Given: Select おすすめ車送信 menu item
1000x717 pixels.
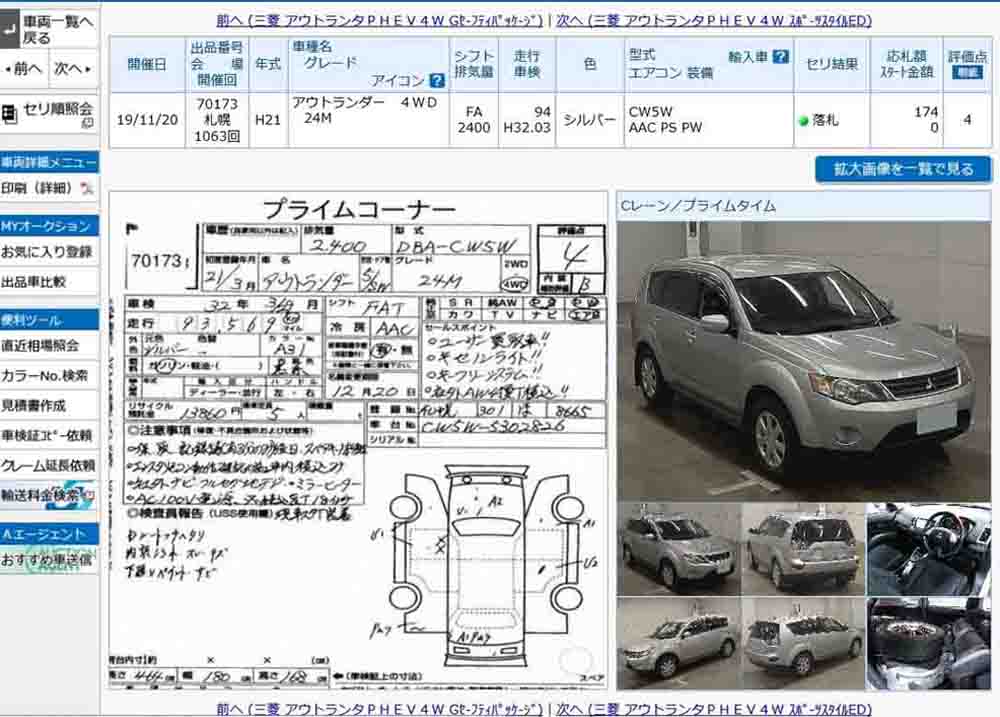Looking at the screenshot, I should click(x=49, y=560).
